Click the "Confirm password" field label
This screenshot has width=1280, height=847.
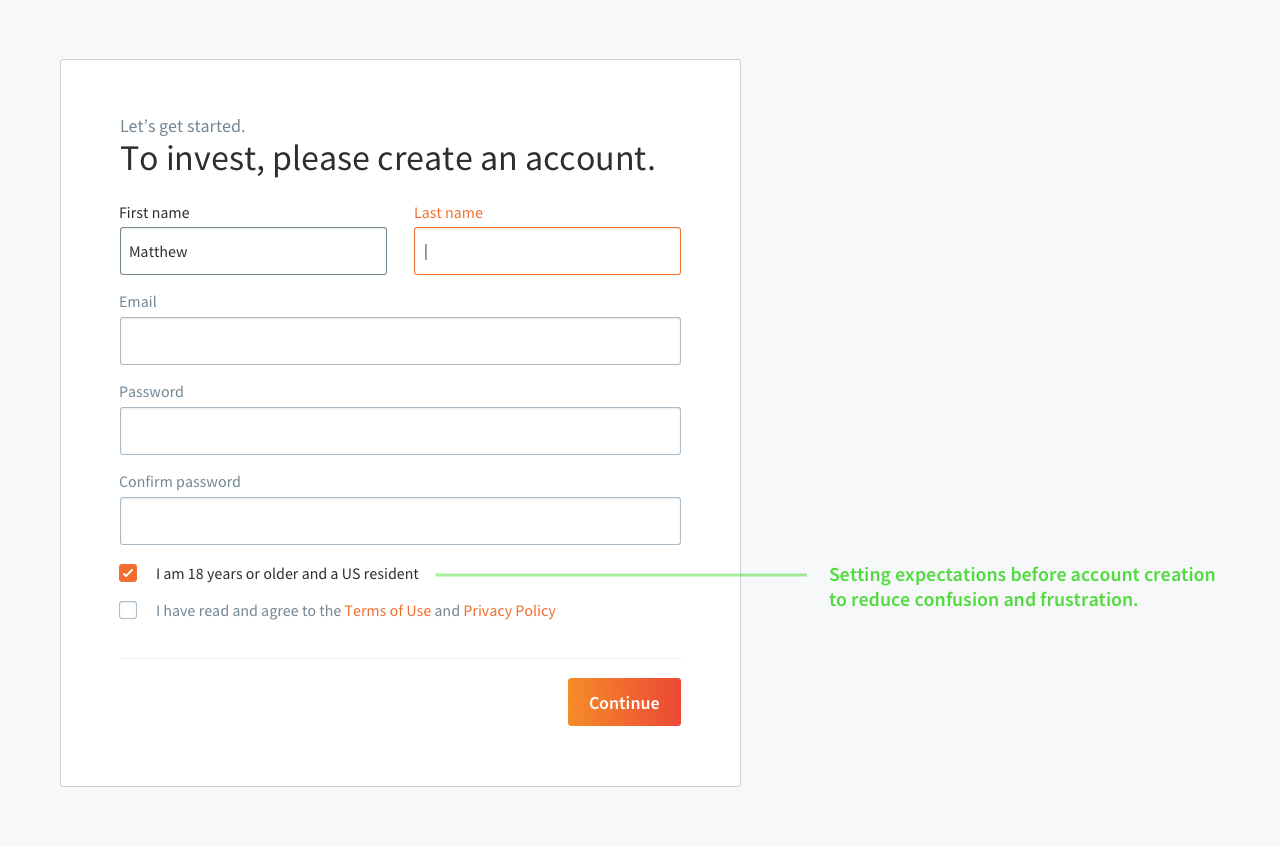[180, 482]
